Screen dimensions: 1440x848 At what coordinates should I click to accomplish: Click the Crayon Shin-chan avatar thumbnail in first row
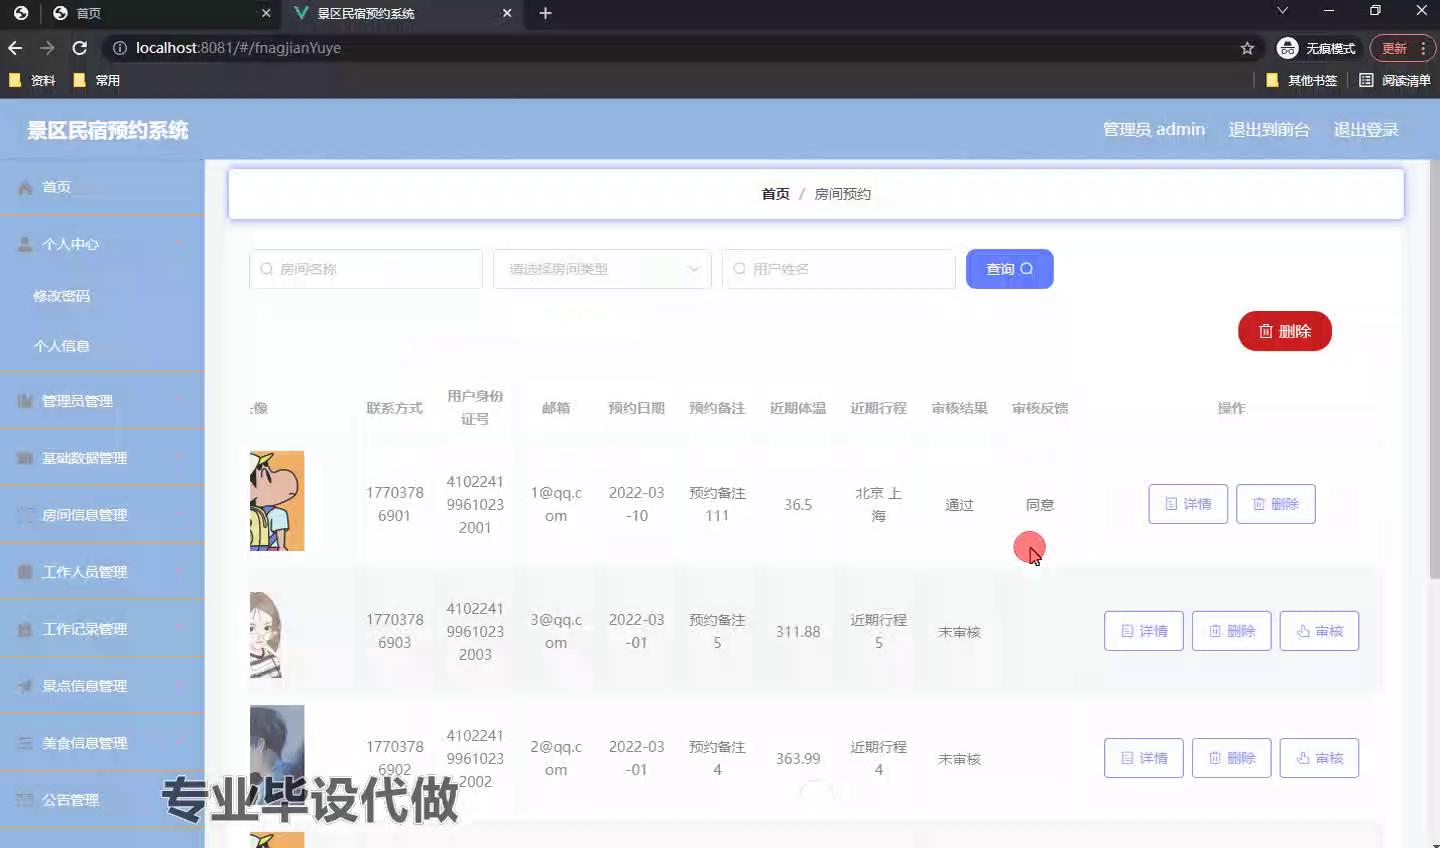click(277, 501)
